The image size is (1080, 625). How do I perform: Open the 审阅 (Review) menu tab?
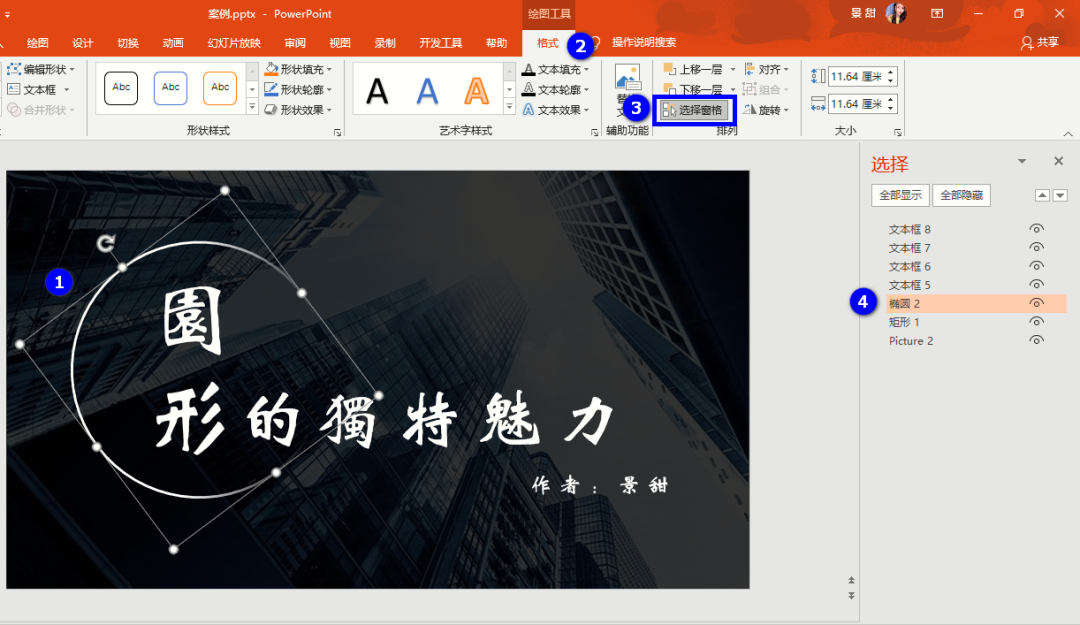click(x=295, y=43)
